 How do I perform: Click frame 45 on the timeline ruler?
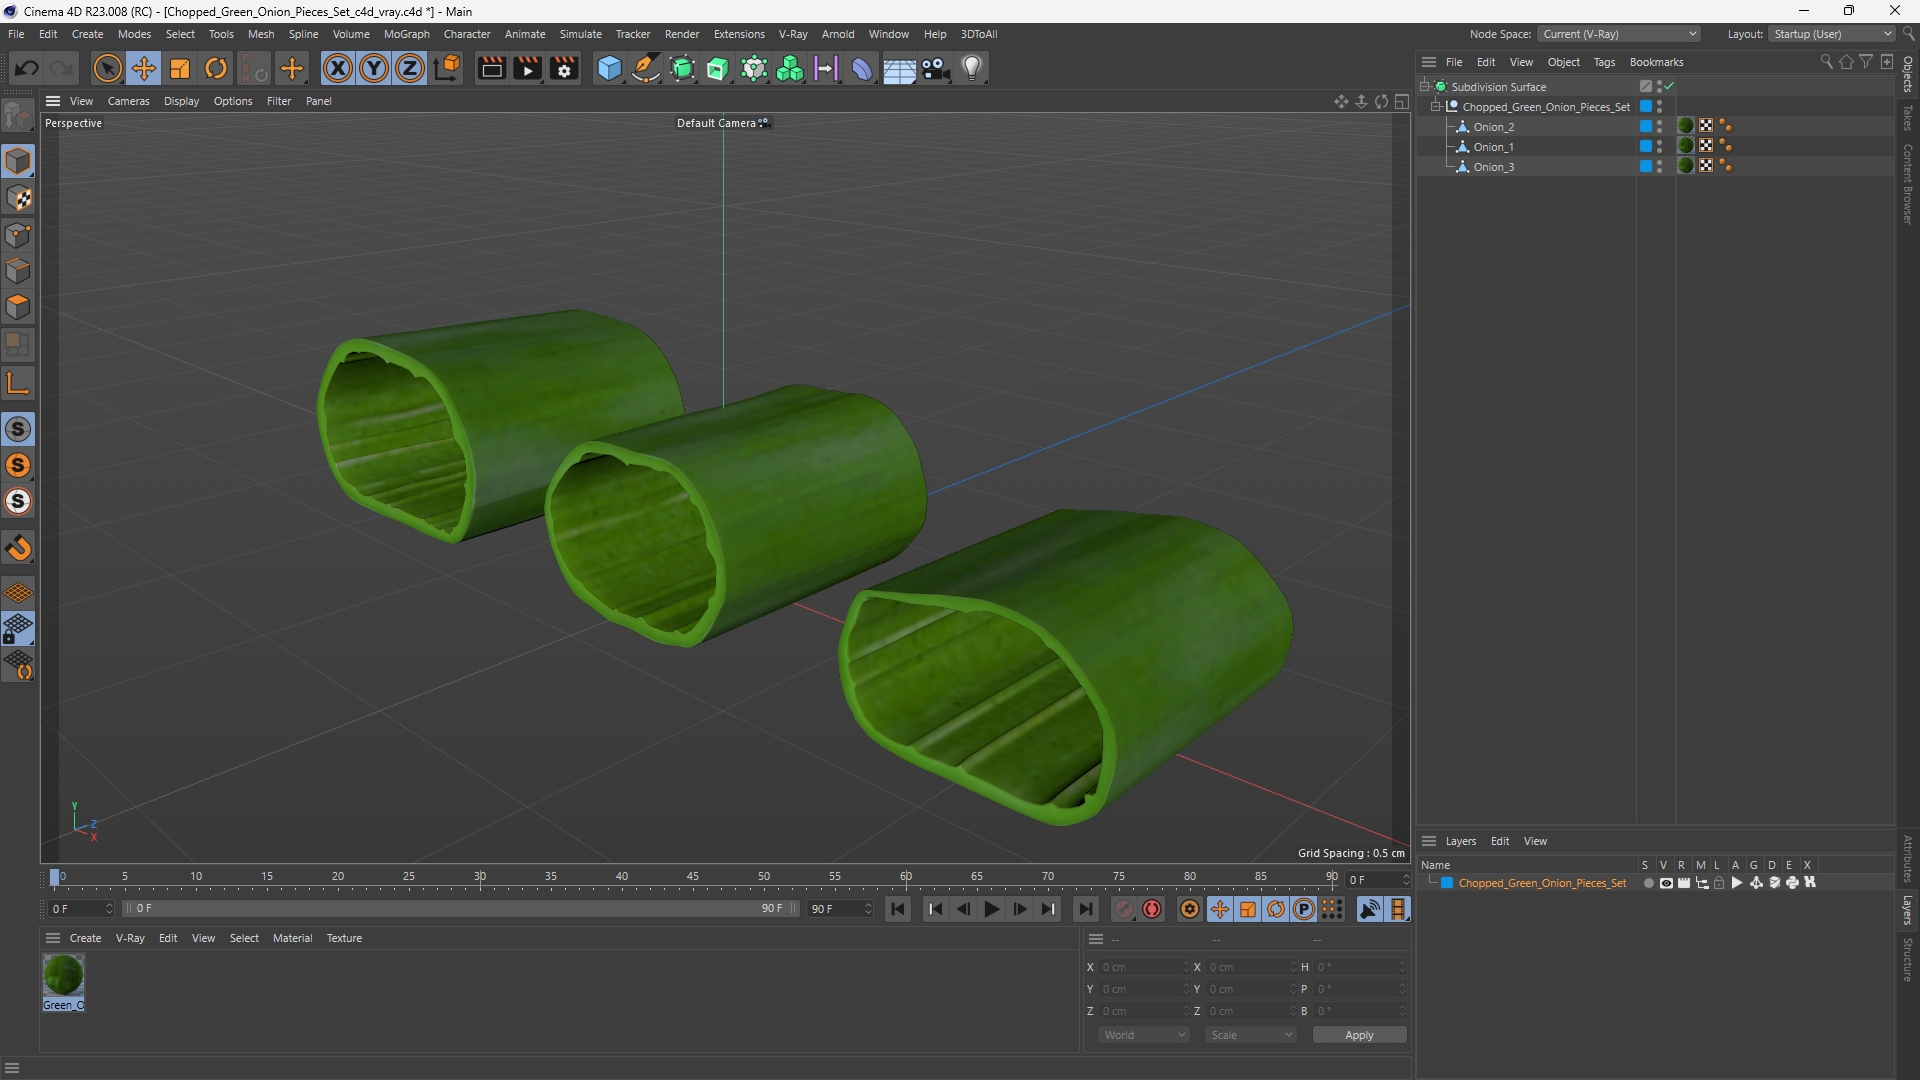coord(693,877)
